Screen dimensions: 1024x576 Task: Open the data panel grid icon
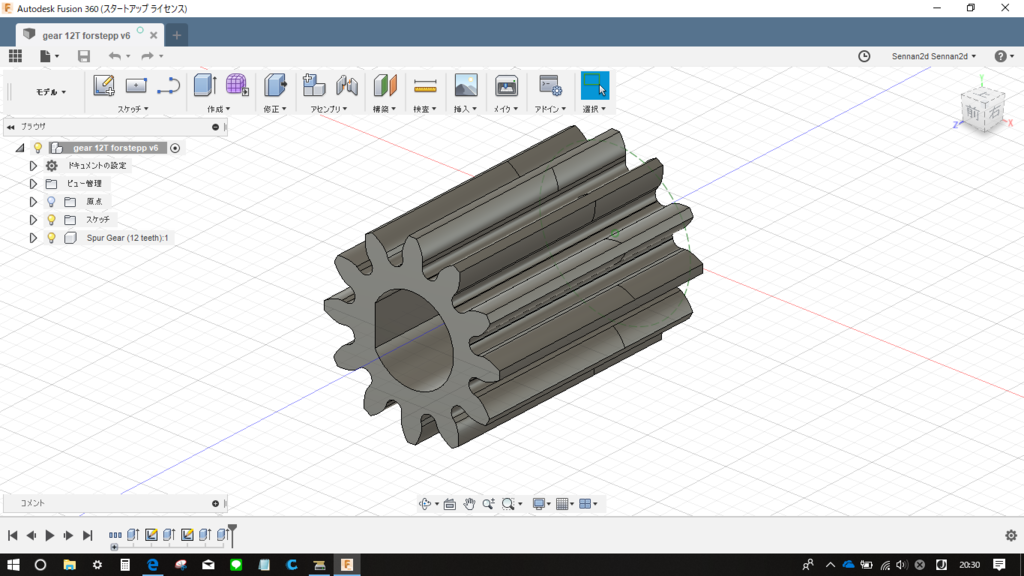tap(15, 56)
